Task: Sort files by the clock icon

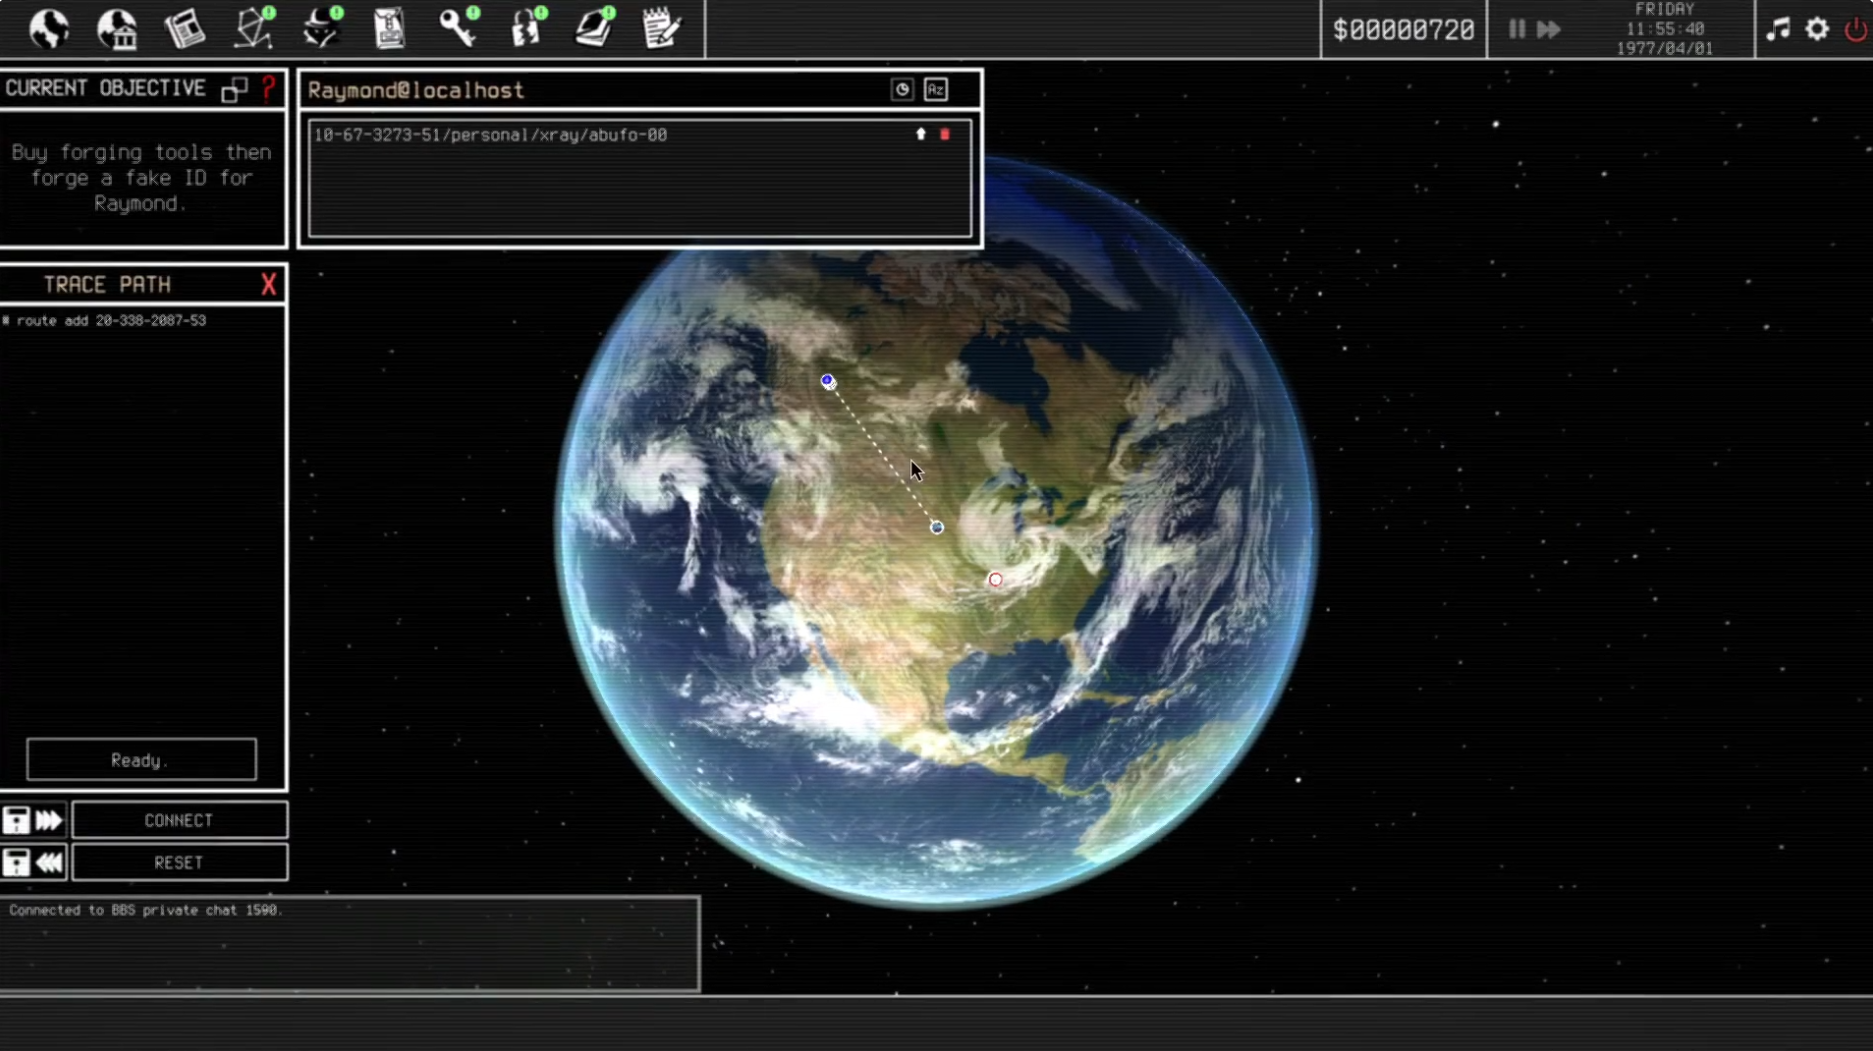Action: click(x=902, y=90)
